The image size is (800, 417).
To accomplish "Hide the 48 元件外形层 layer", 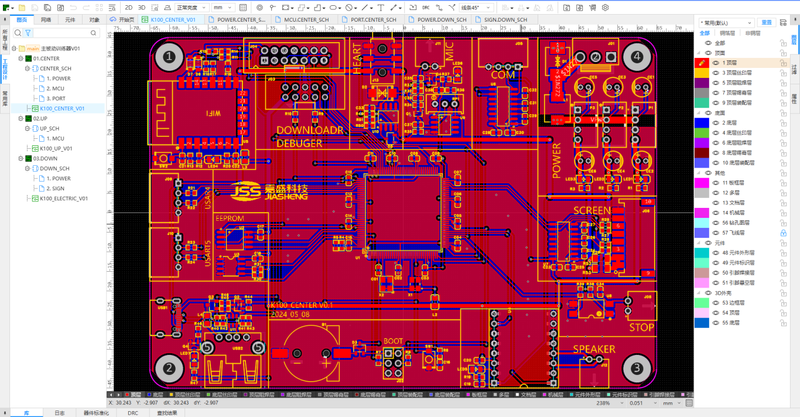I will pyautogui.click(x=715, y=253).
